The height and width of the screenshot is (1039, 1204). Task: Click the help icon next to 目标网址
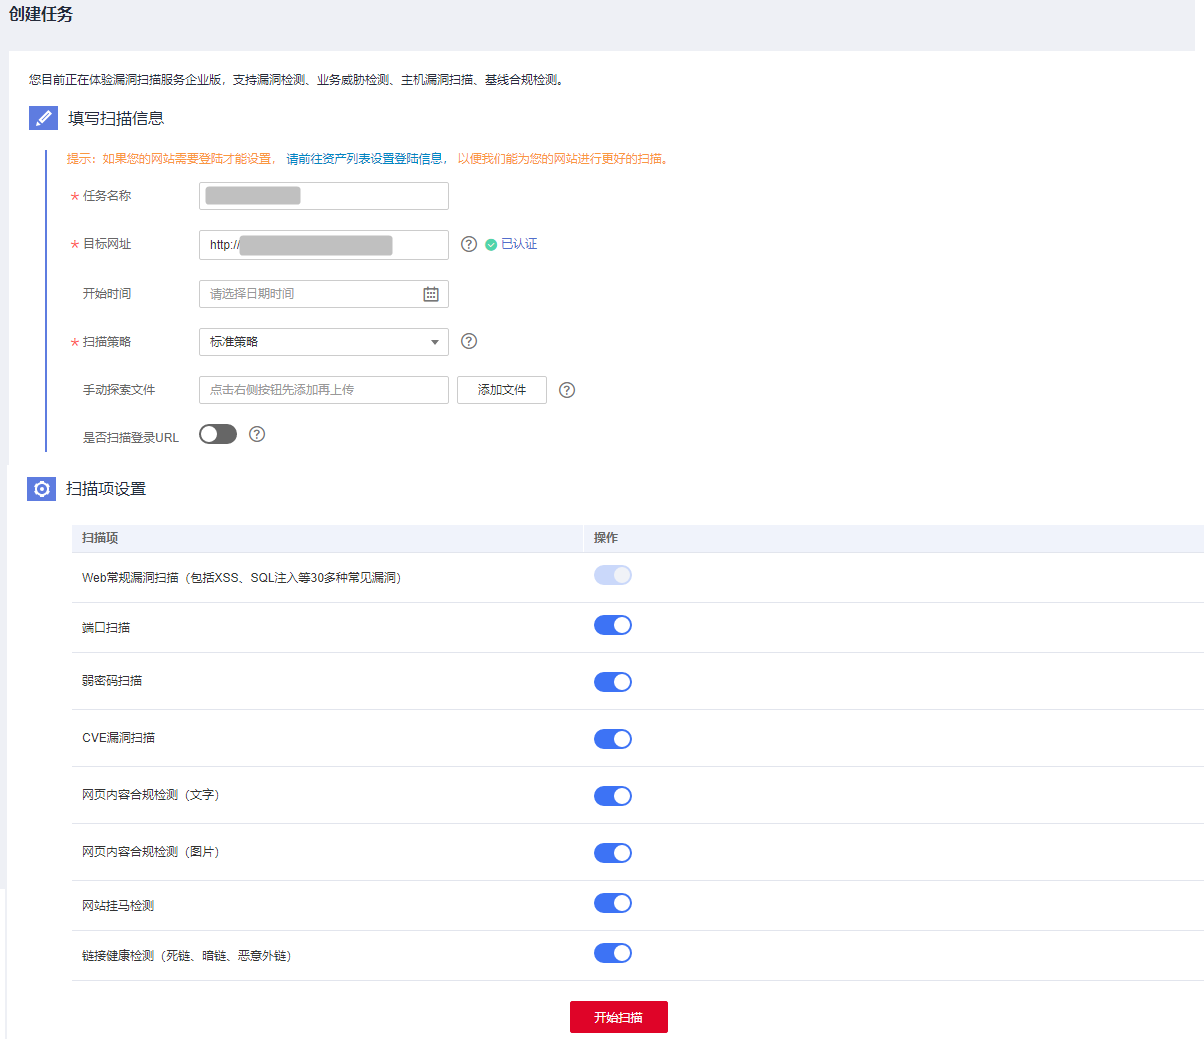(x=469, y=244)
